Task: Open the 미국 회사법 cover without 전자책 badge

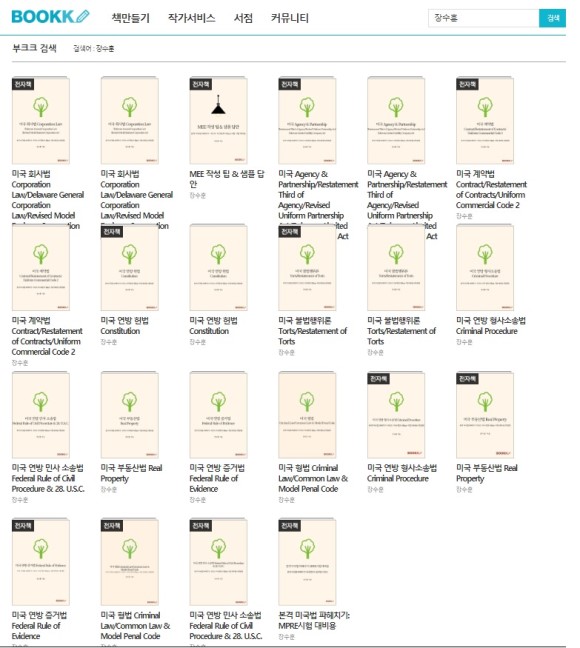Action: tap(130, 120)
